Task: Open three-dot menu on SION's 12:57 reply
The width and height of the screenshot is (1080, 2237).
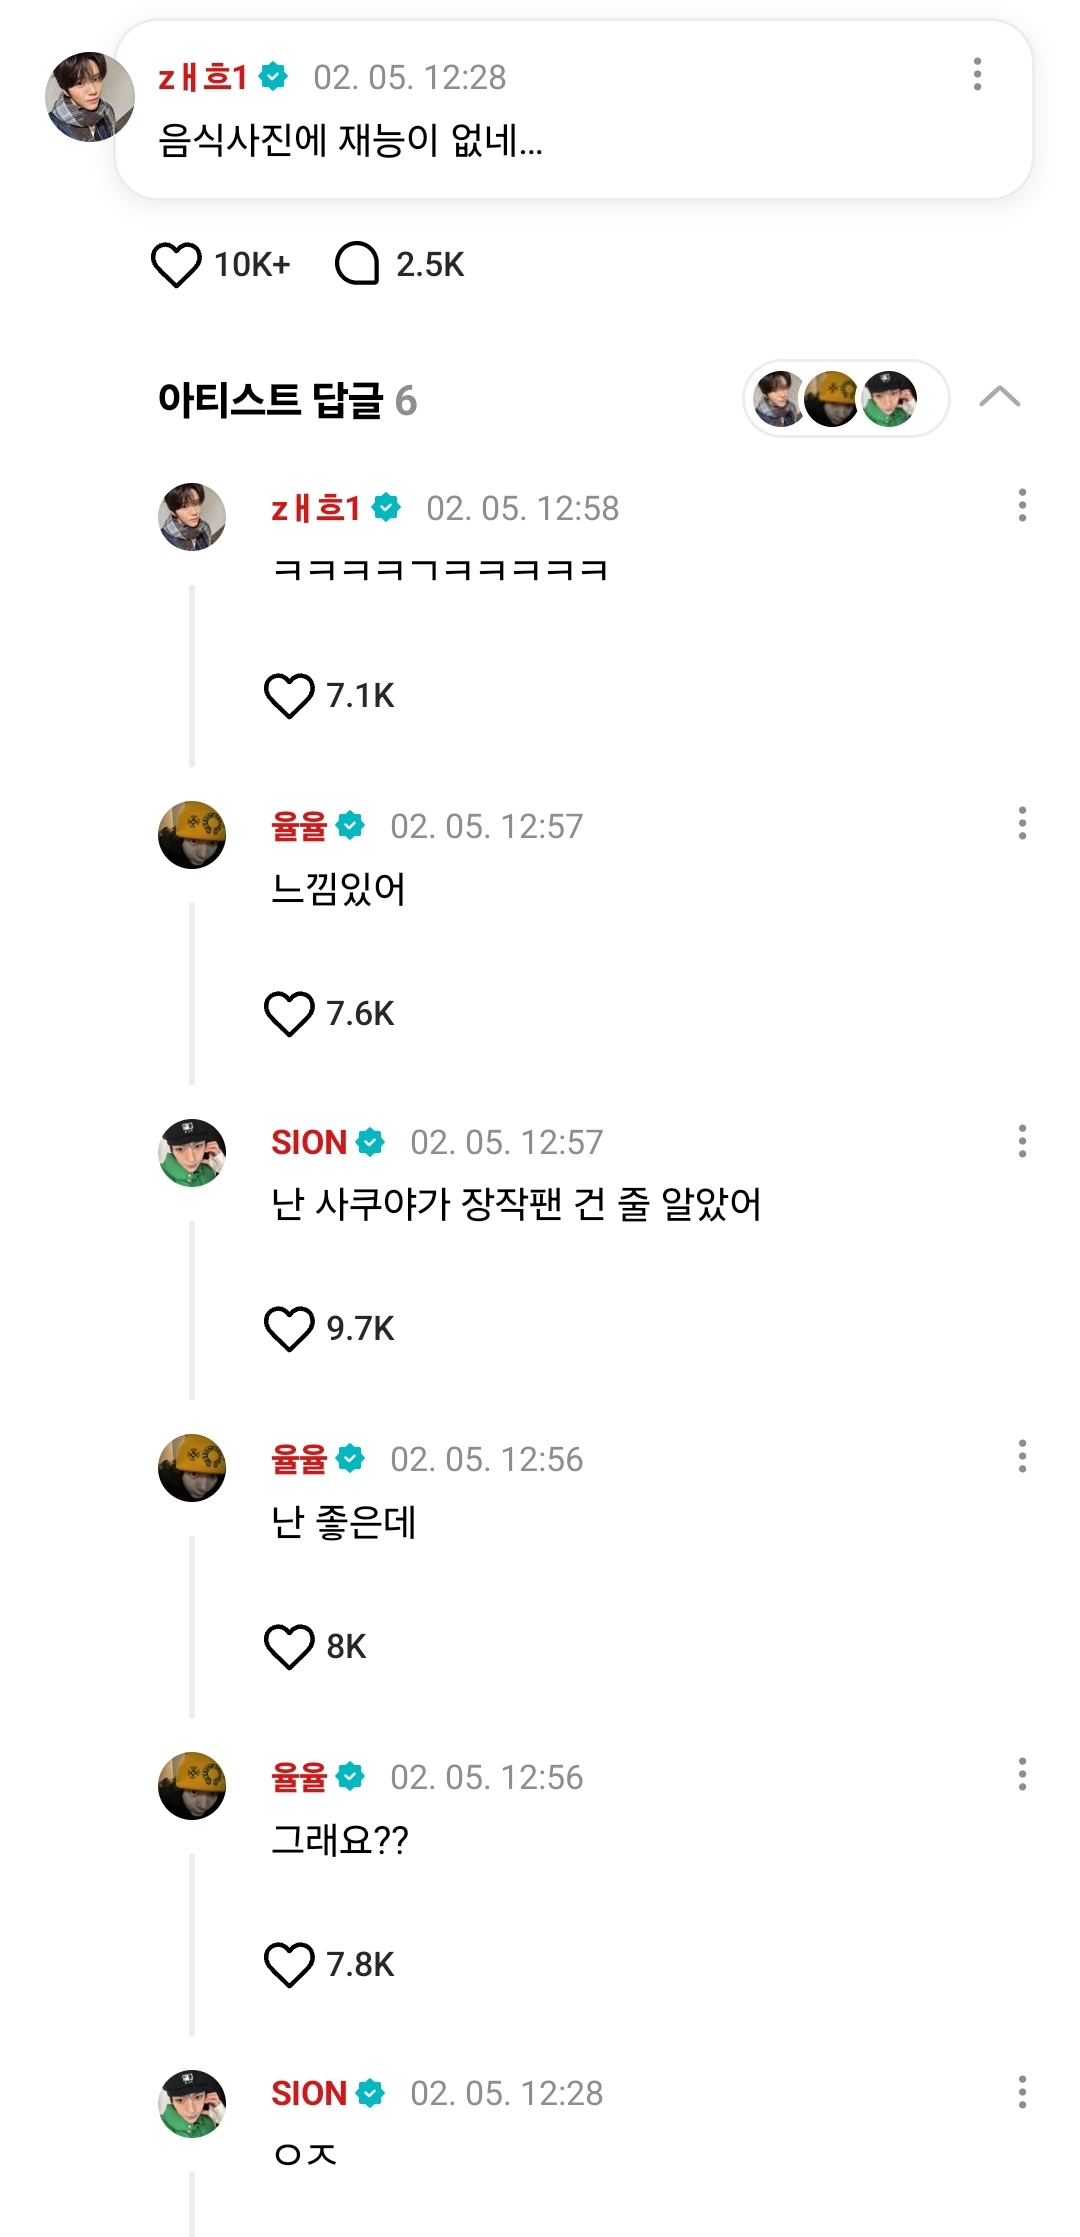Action: [1022, 1141]
